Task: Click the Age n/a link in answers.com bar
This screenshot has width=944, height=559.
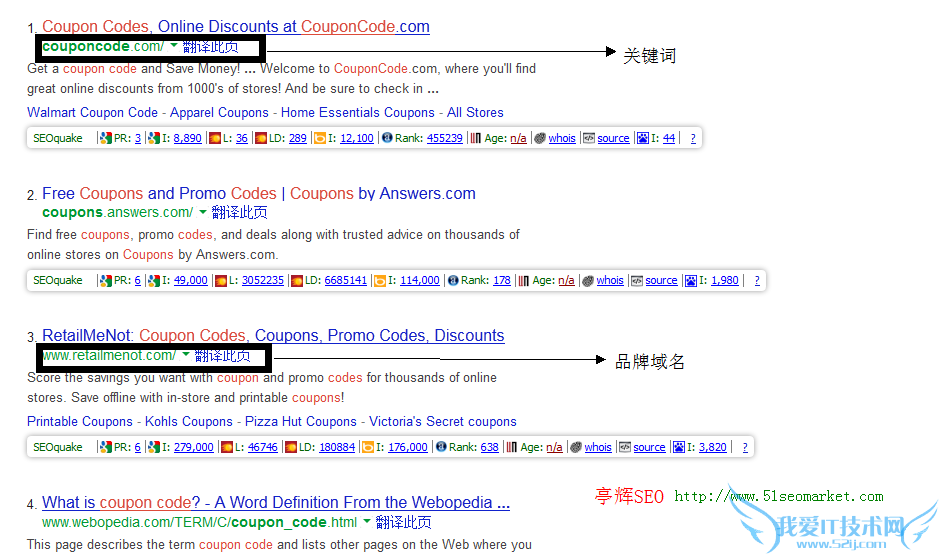Action: pyautogui.click(x=566, y=280)
